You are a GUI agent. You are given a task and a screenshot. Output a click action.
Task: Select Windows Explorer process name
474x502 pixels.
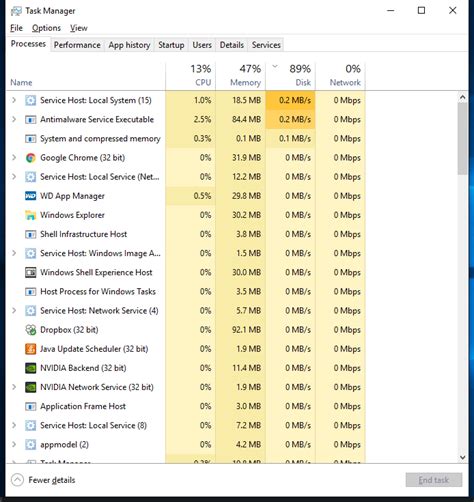pyautogui.click(x=72, y=215)
